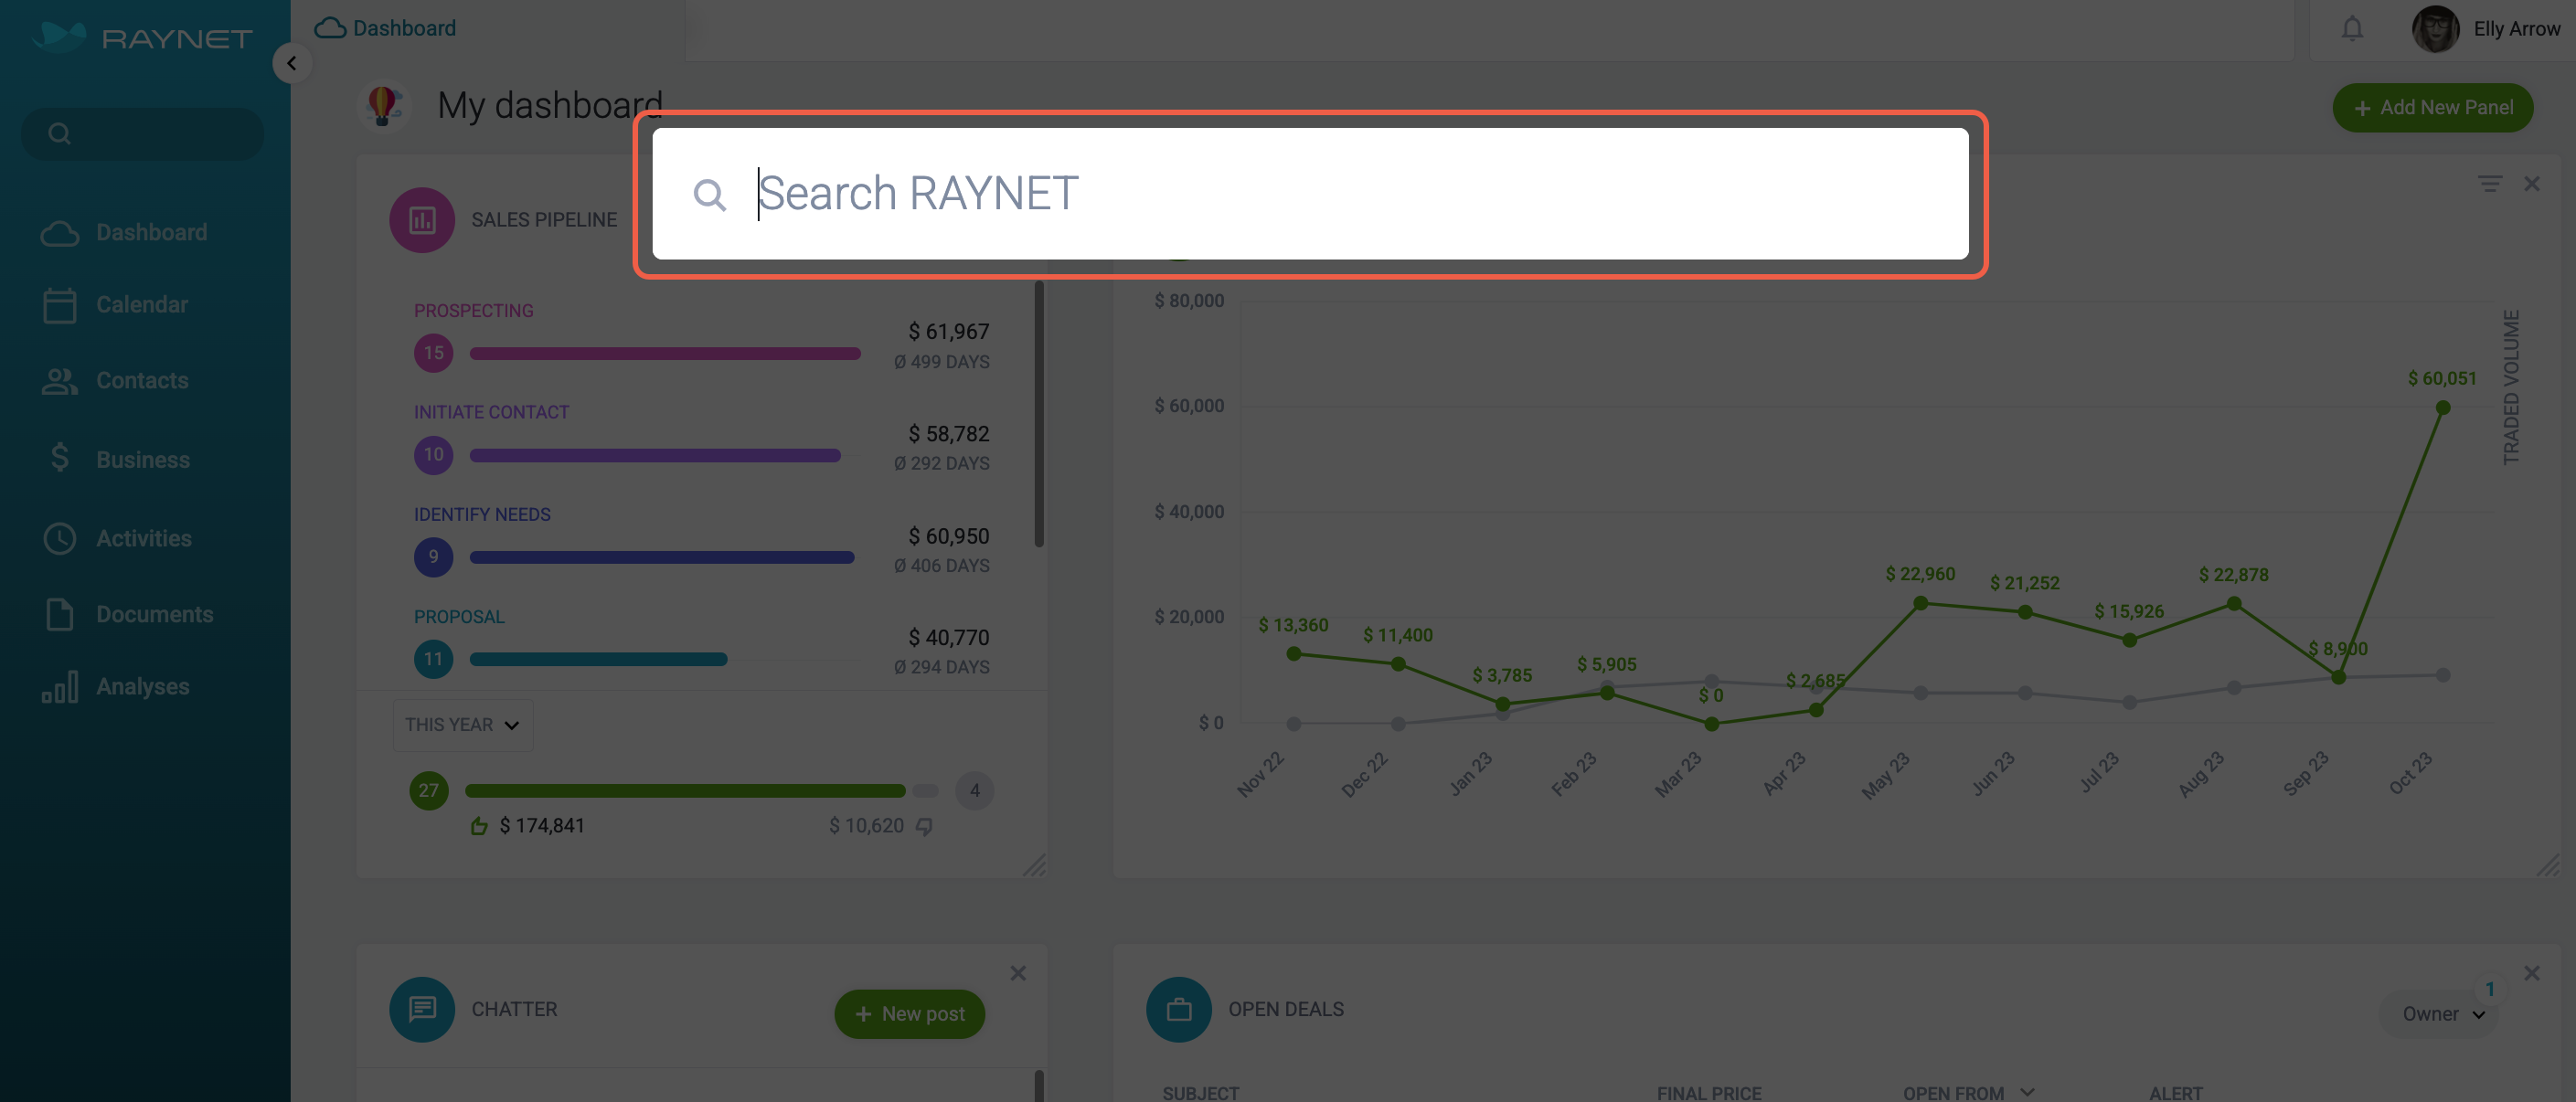The image size is (2576, 1102).
Task: Click the thumbs-down lost amount icon
Action: (x=925, y=826)
